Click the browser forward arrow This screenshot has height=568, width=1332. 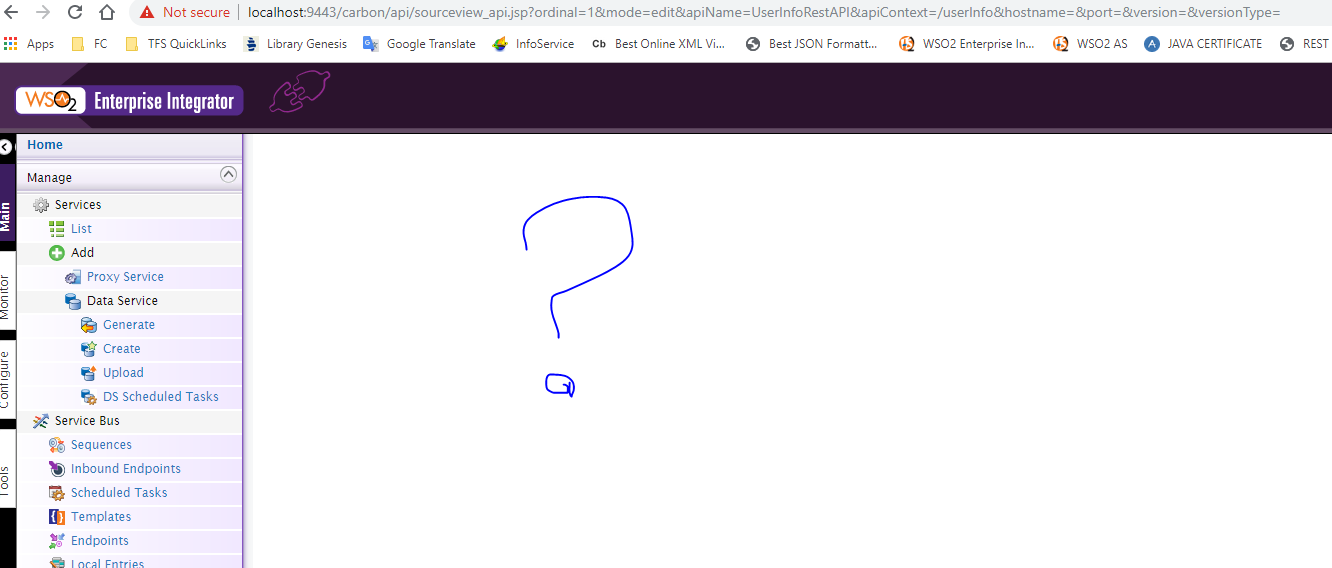point(43,12)
